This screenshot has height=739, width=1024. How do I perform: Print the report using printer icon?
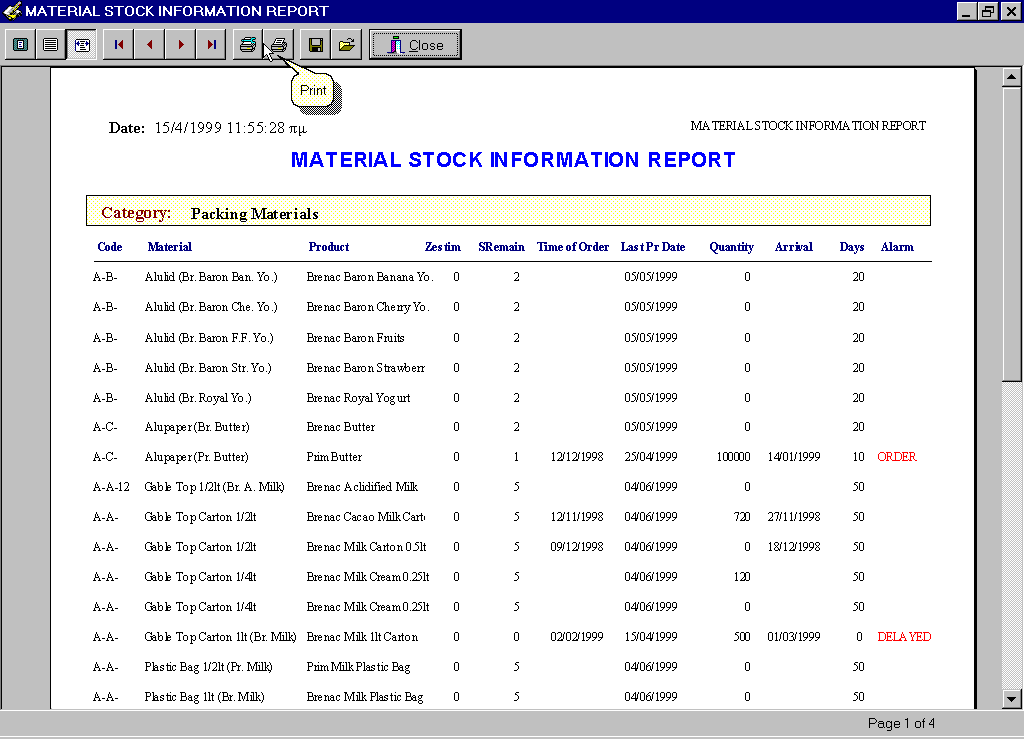coord(279,45)
